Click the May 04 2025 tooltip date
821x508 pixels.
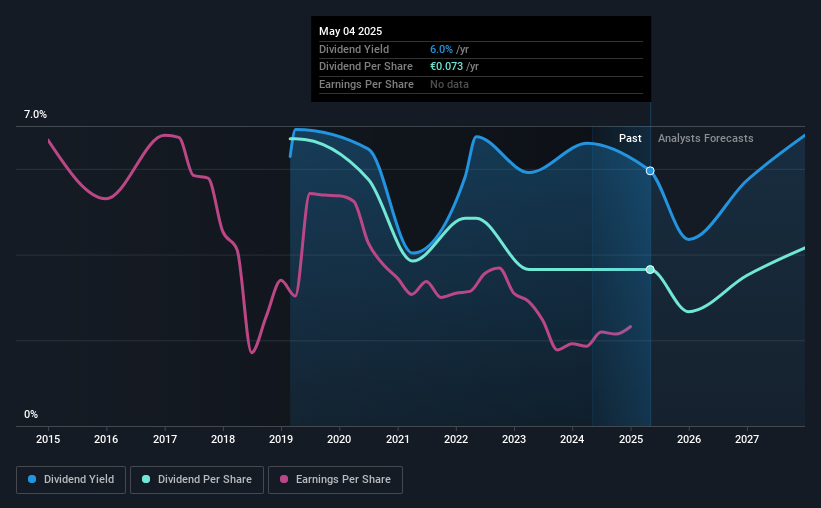(350, 31)
